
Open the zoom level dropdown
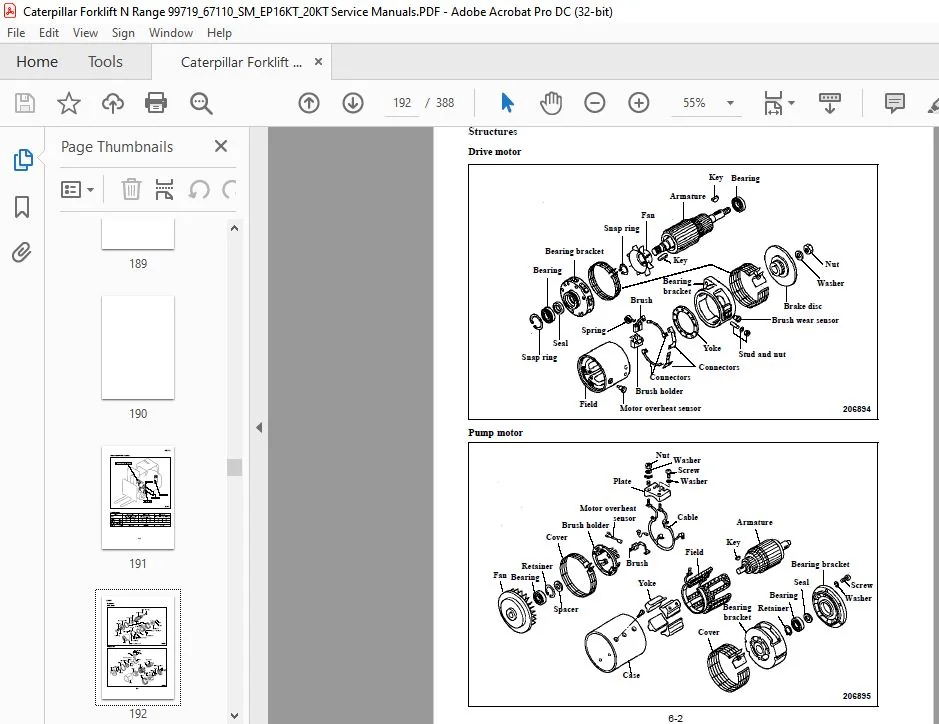(x=730, y=103)
